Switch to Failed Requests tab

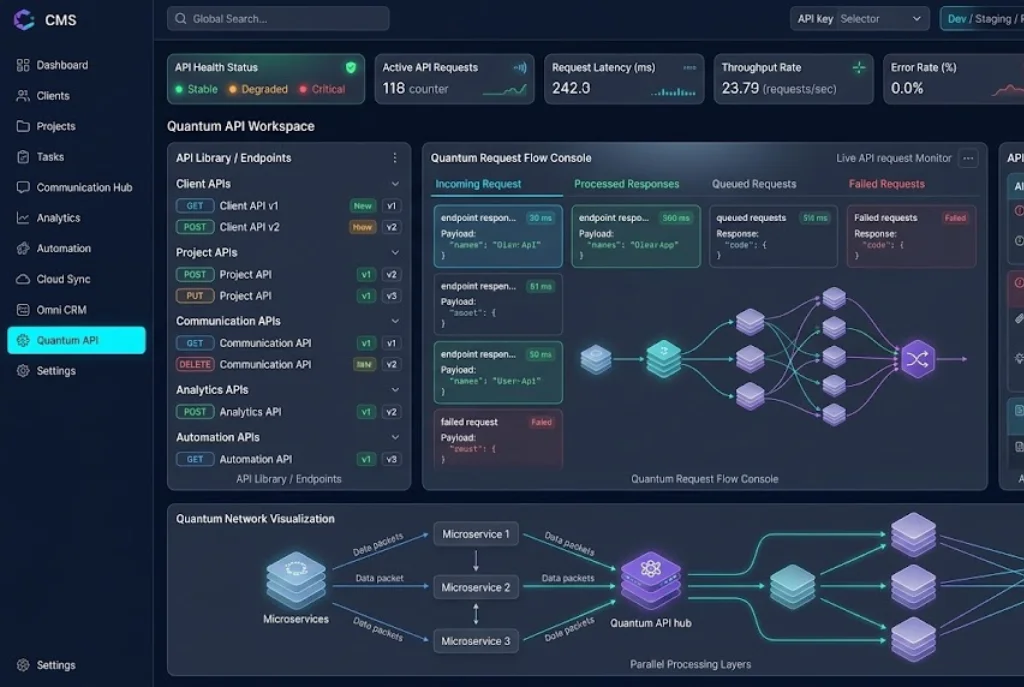pos(886,184)
